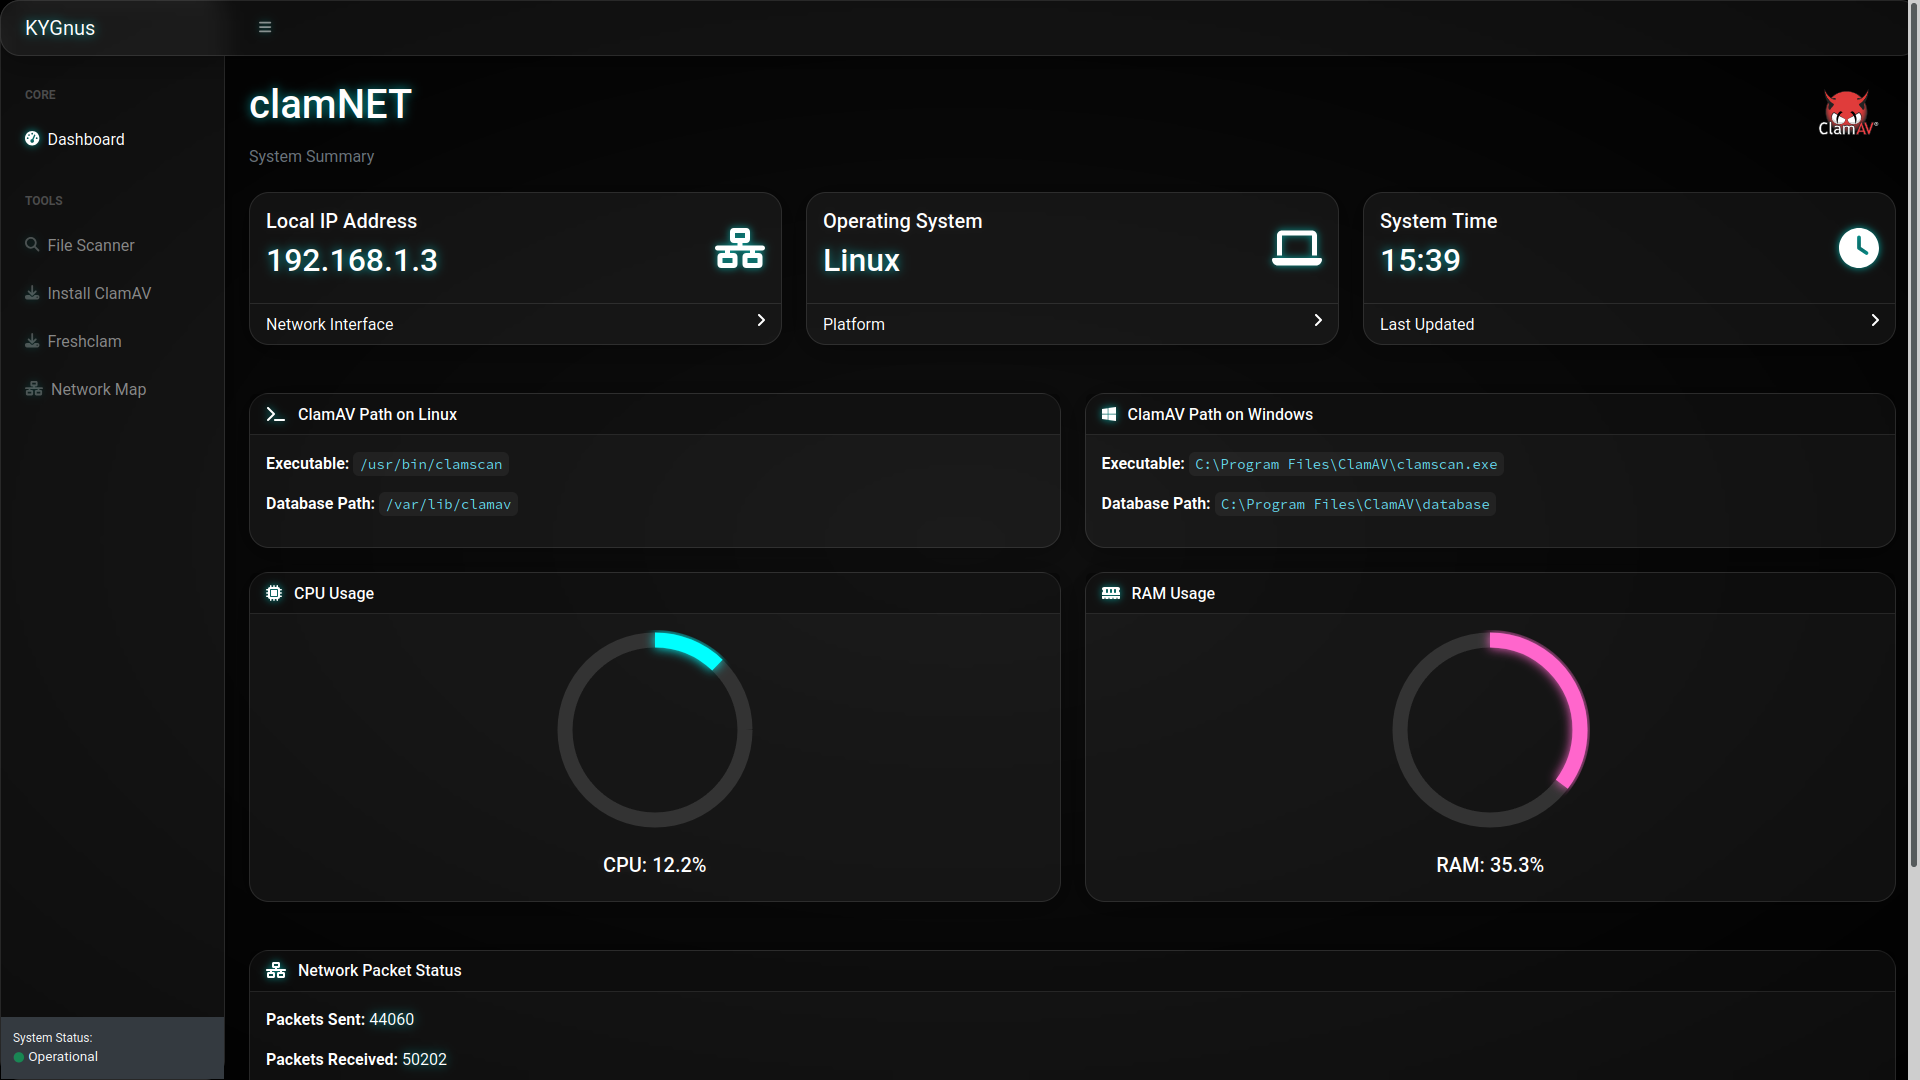Click the File Scanner magnifier icon
The width and height of the screenshot is (1920, 1080).
pos(32,245)
